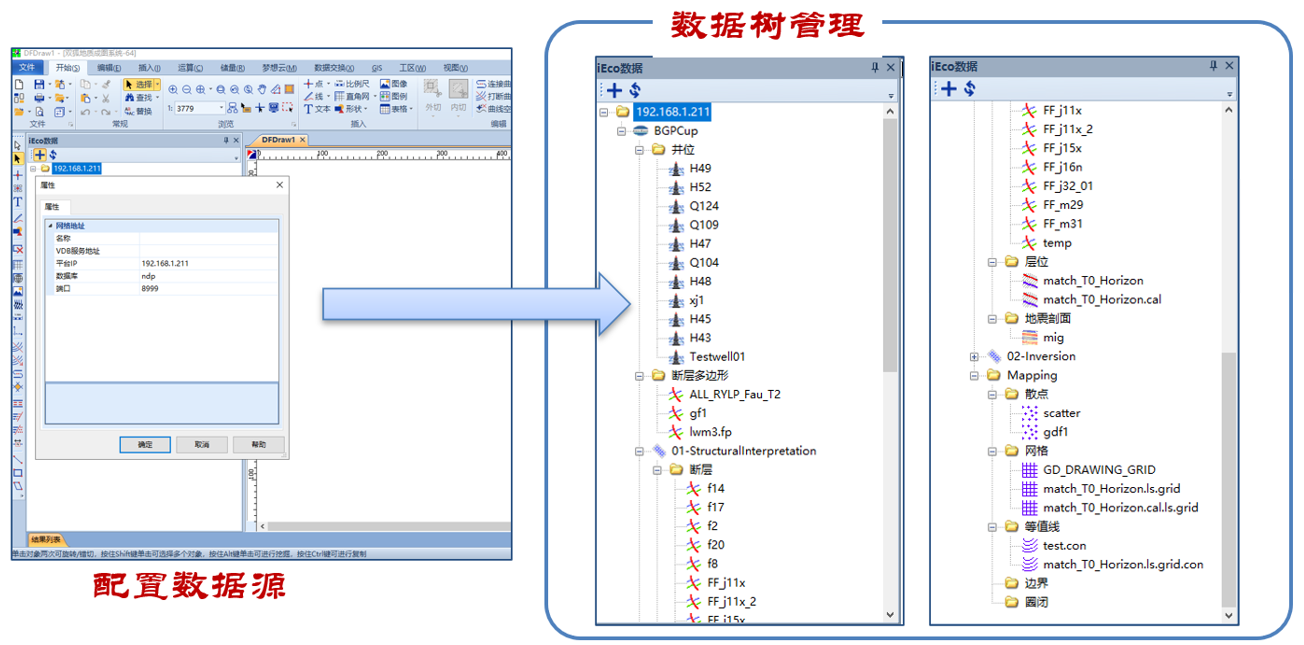1304x645 pixels.
Task: Click the 确定 button in properties dialog
Action: point(145,444)
